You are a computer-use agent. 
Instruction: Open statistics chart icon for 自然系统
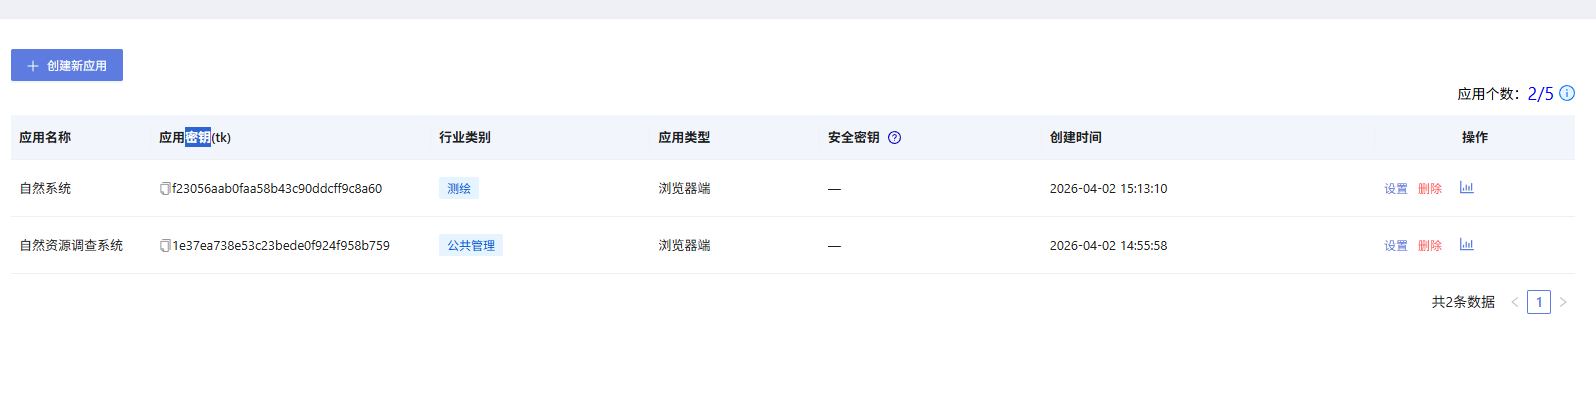click(x=1466, y=188)
